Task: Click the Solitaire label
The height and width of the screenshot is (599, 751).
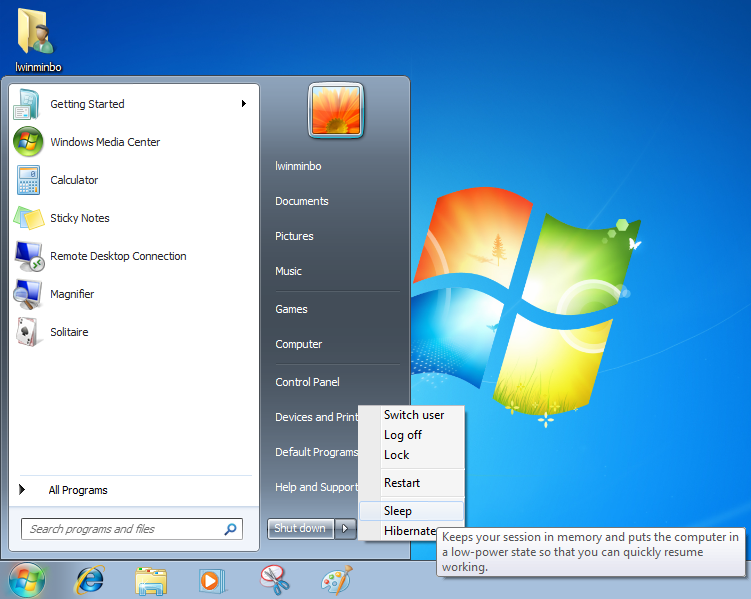Action: (69, 332)
